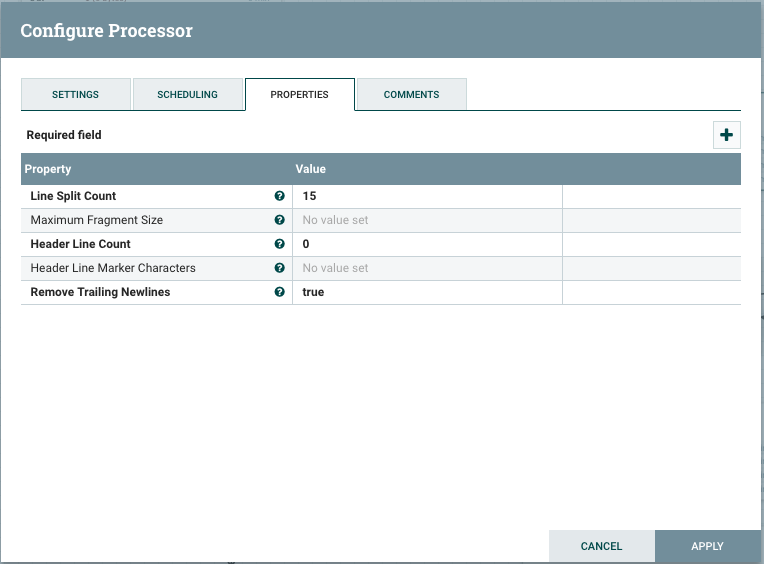Apply the processor configuration
764x564 pixels.
pos(707,546)
